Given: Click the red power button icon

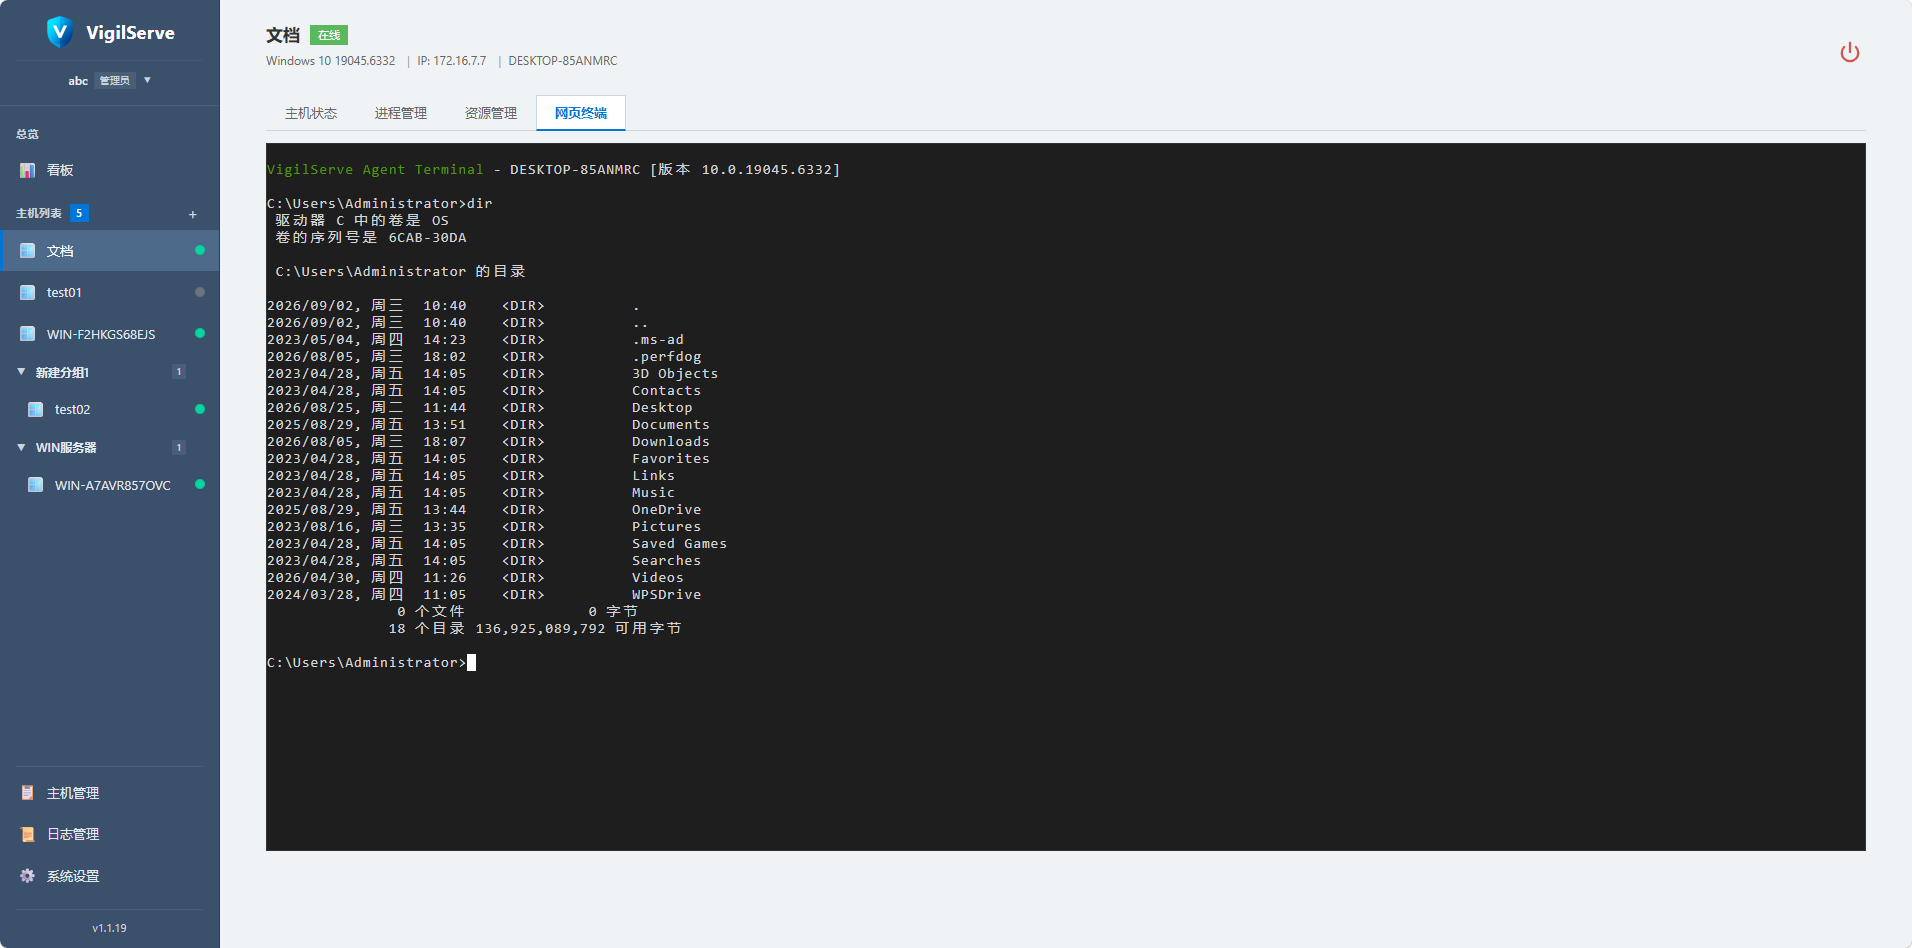Looking at the screenshot, I should pyautogui.click(x=1850, y=52).
